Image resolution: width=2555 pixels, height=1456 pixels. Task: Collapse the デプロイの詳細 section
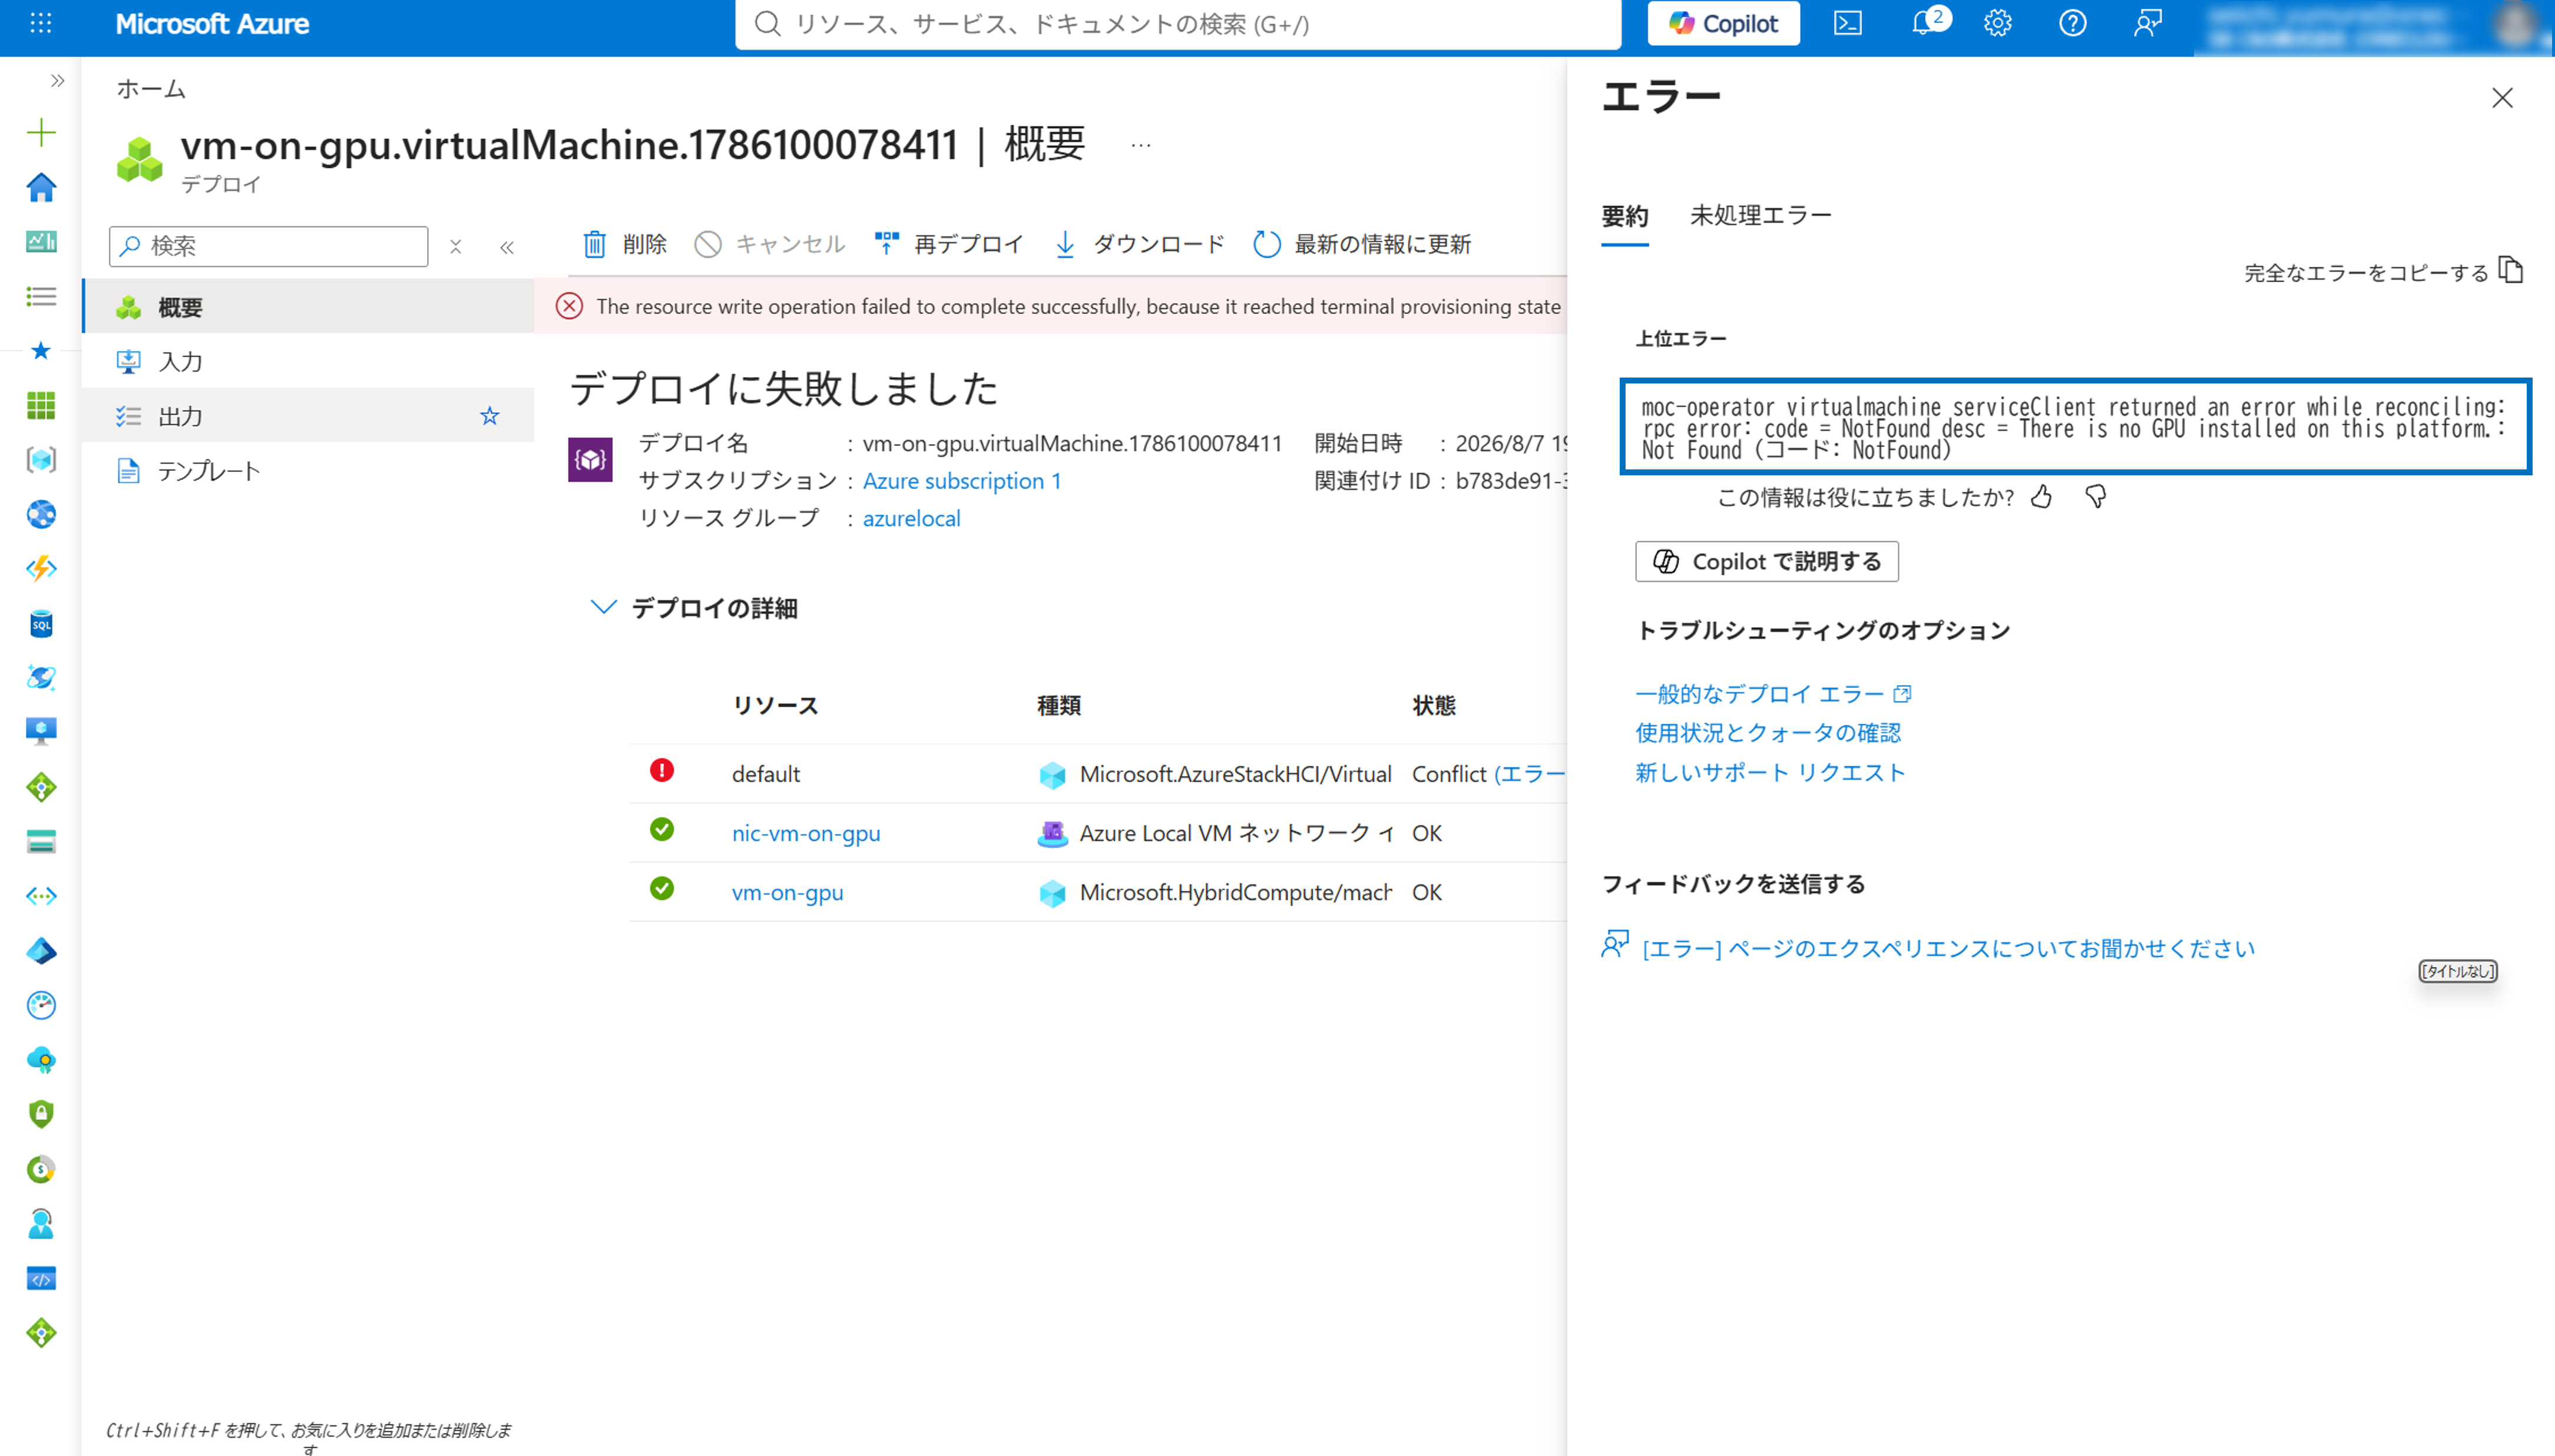603,607
